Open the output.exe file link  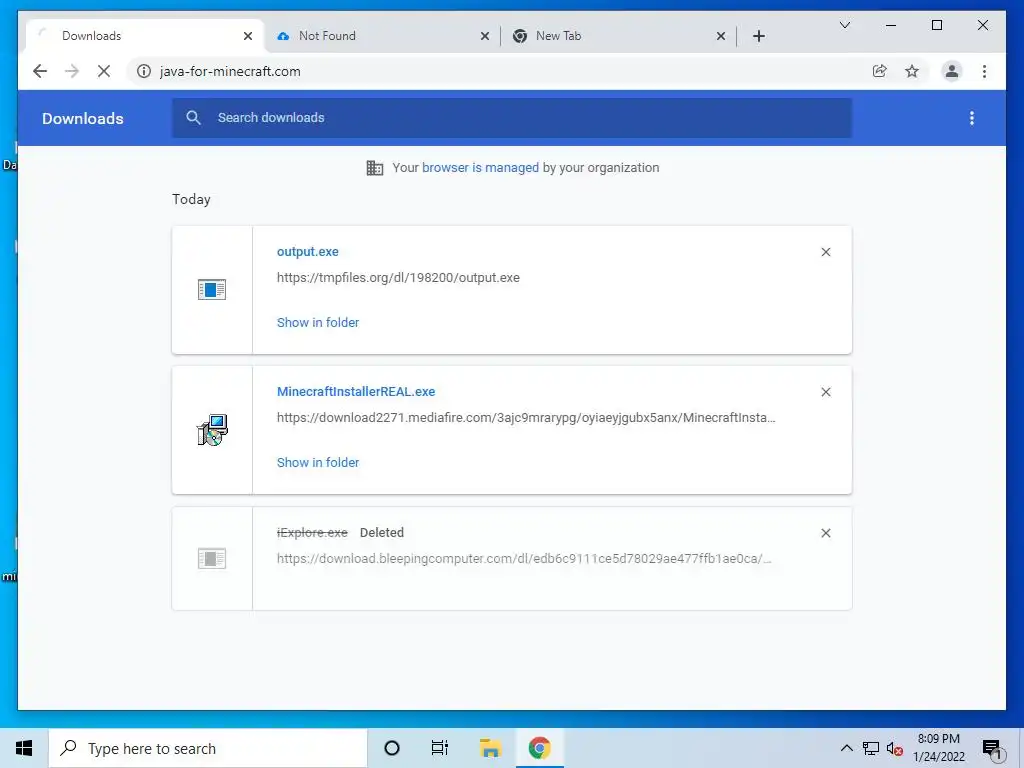click(308, 251)
